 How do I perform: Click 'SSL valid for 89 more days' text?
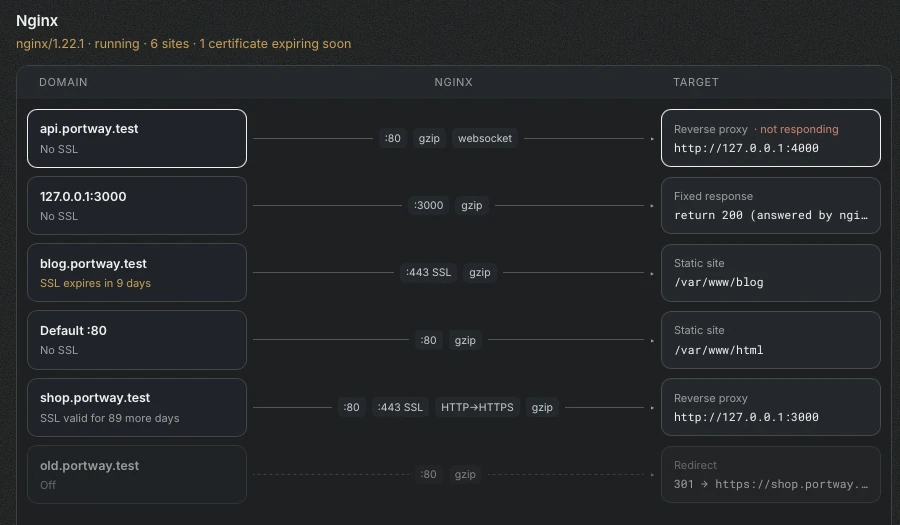pos(110,418)
